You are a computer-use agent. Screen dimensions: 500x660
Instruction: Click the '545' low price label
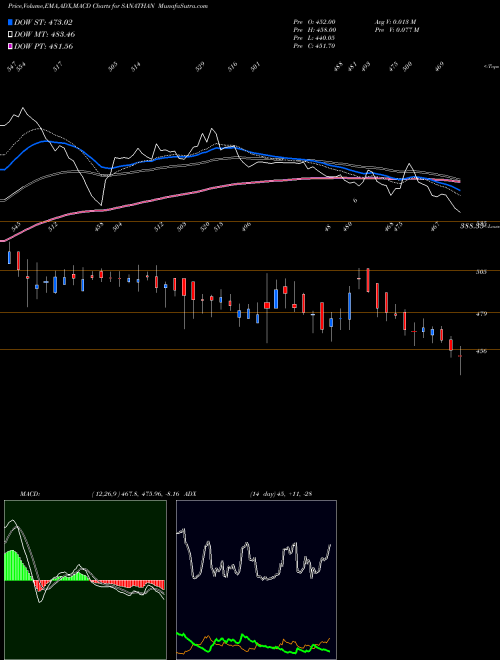[16, 228]
